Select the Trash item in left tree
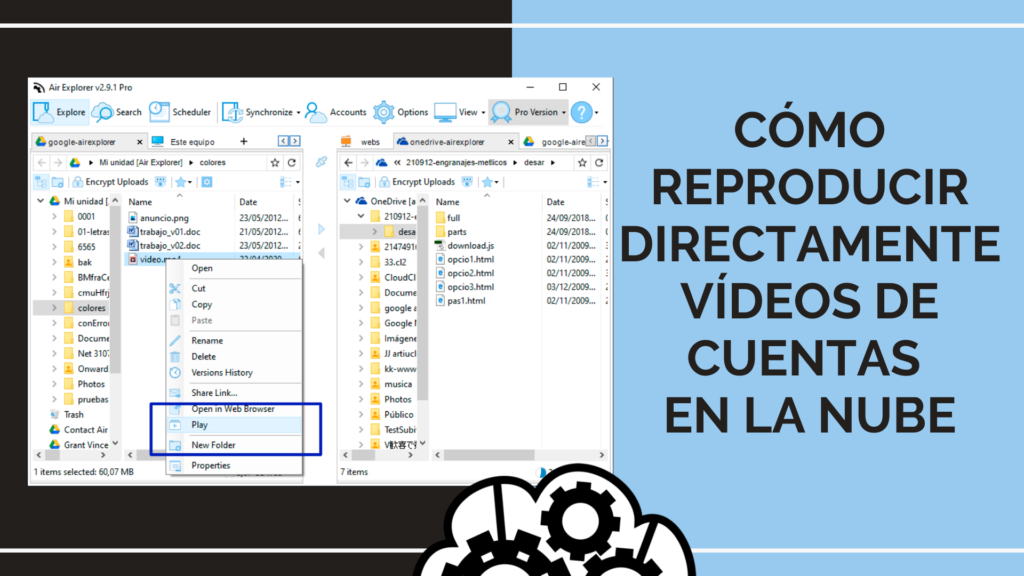This screenshot has height=576, width=1024. (67, 415)
